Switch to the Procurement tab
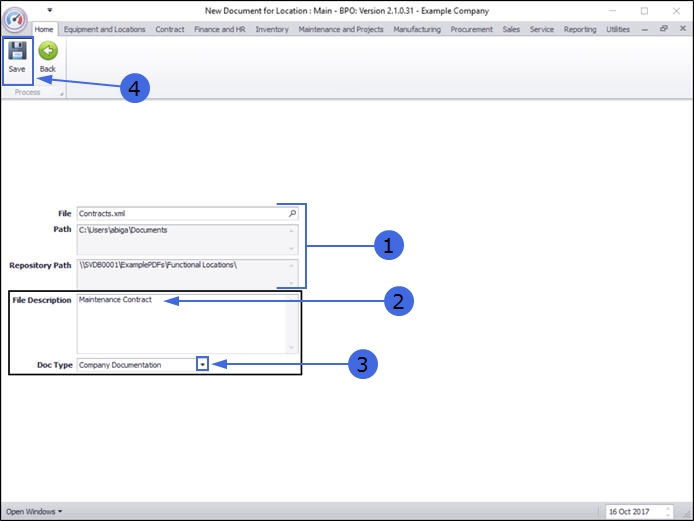Viewport: 694px width, 521px height. (x=471, y=29)
